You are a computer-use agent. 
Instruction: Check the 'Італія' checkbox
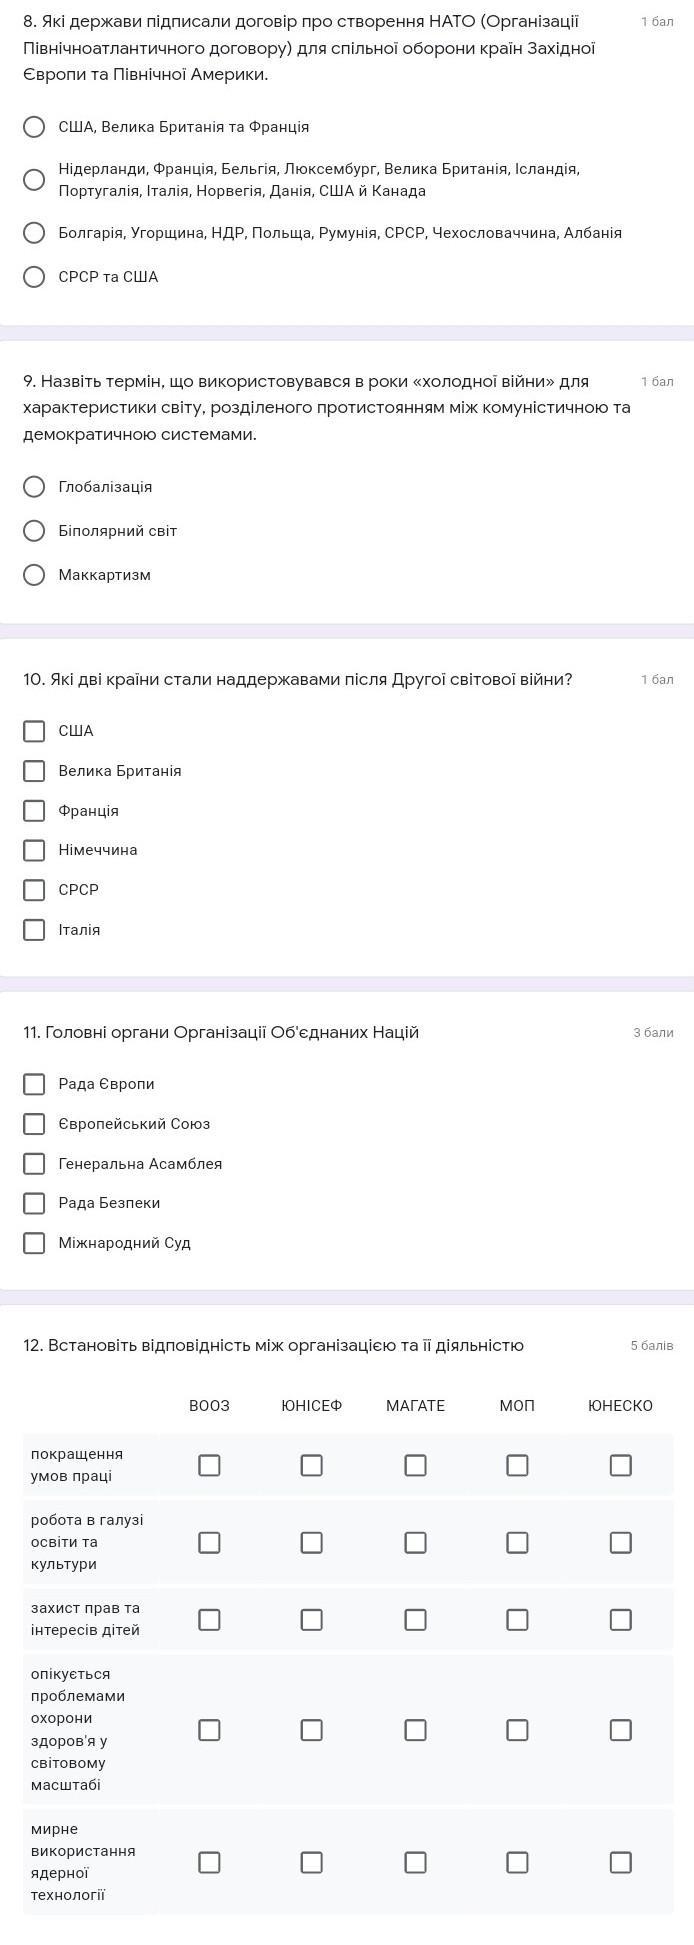point(34,930)
